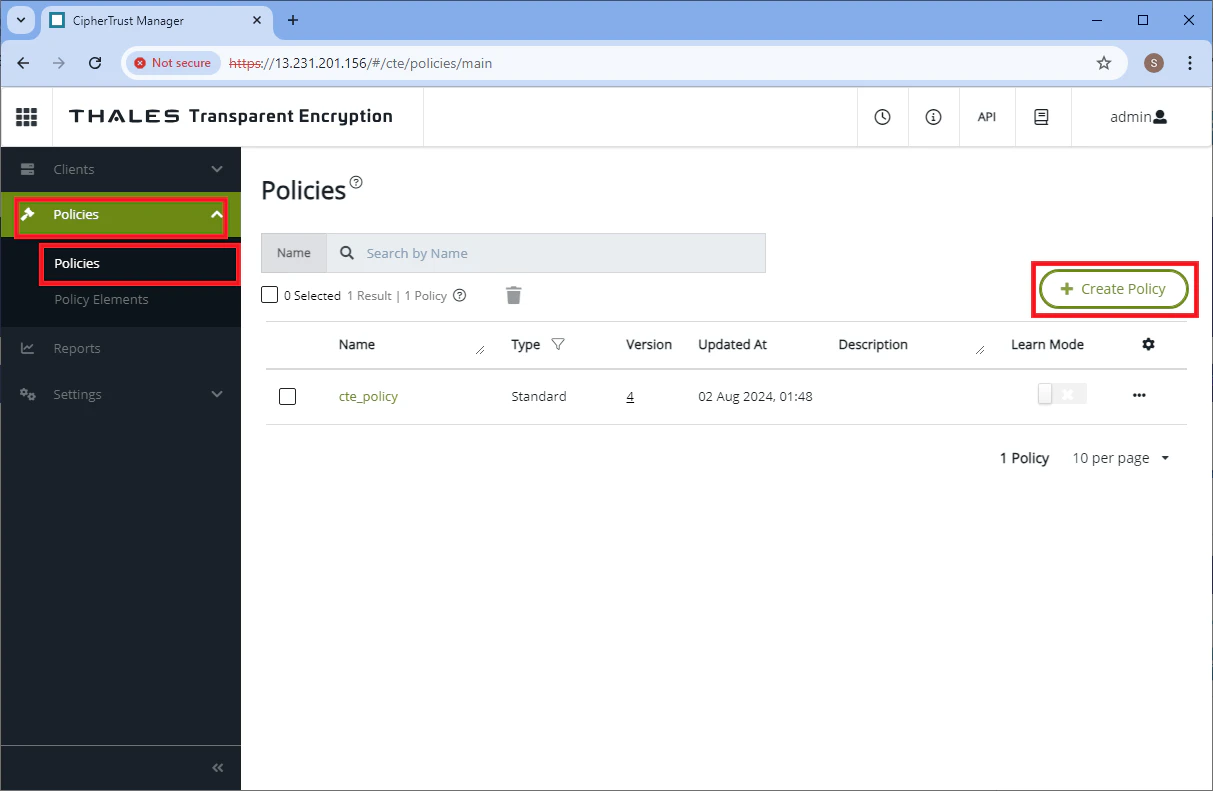Select the CipherTrust Manager tab

point(158,21)
